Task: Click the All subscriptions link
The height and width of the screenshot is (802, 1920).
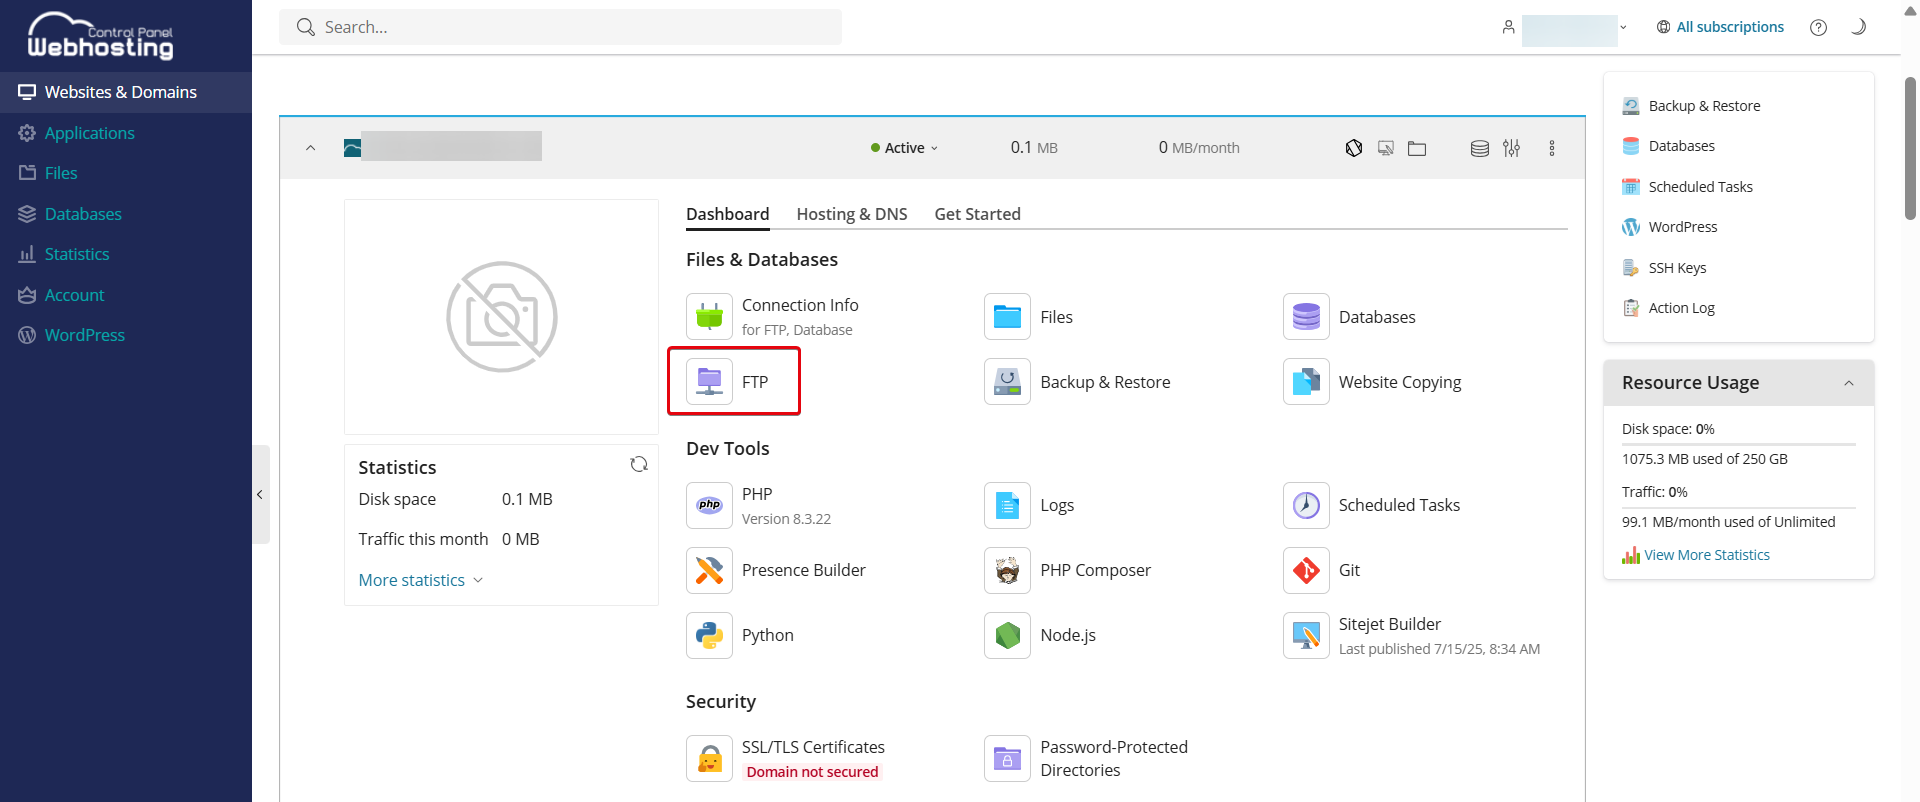Action: coord(1729,27)
